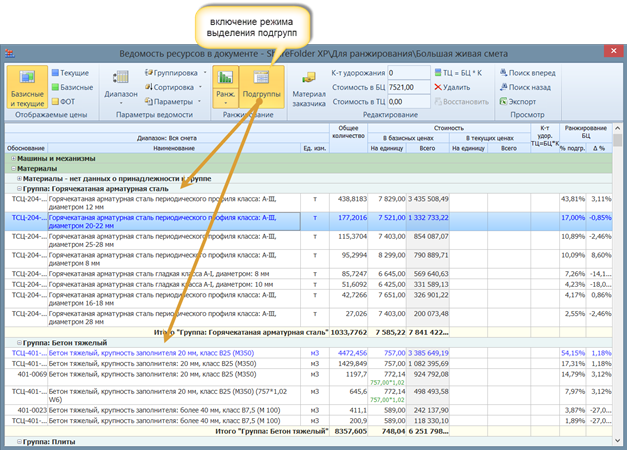The width and height of the screenshot is (627, 450).
Task: Click the Экспорт export button
Action: coord(518,102)
